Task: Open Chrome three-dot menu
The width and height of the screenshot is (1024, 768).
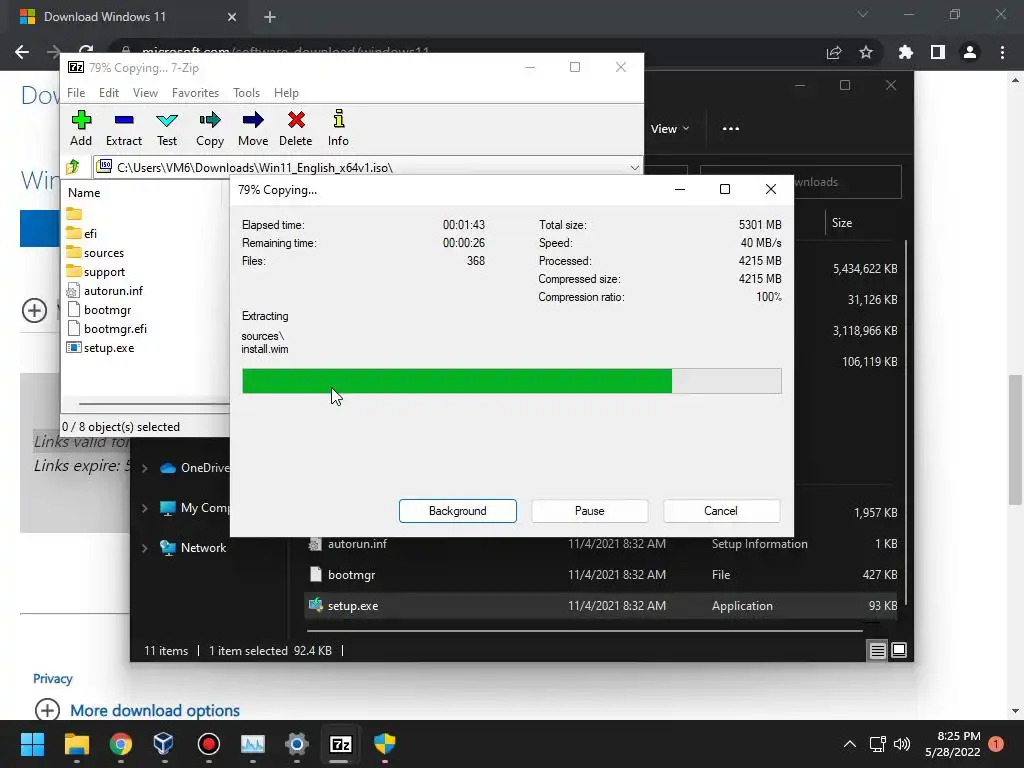Action: [1002, 52]
